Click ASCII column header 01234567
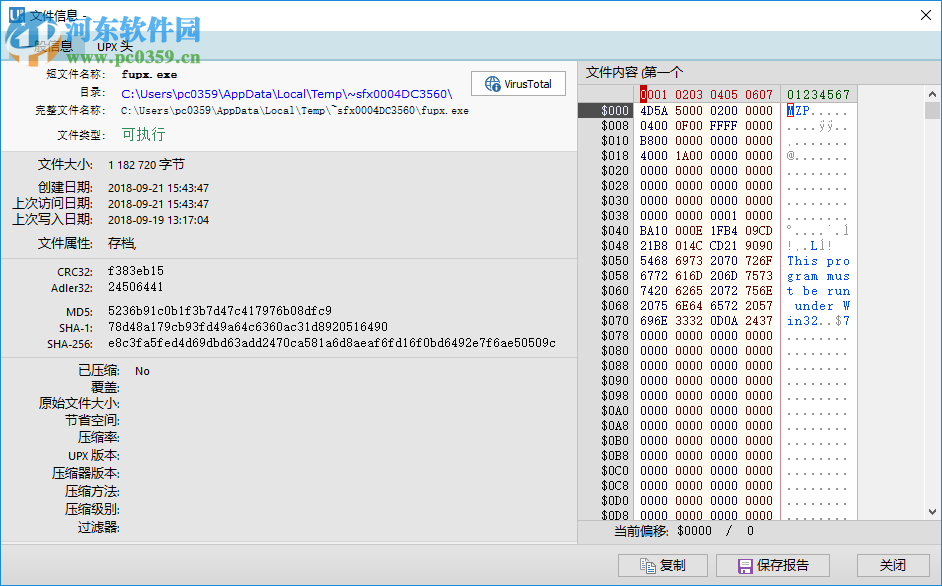942x586 pixels. [818, 94]
